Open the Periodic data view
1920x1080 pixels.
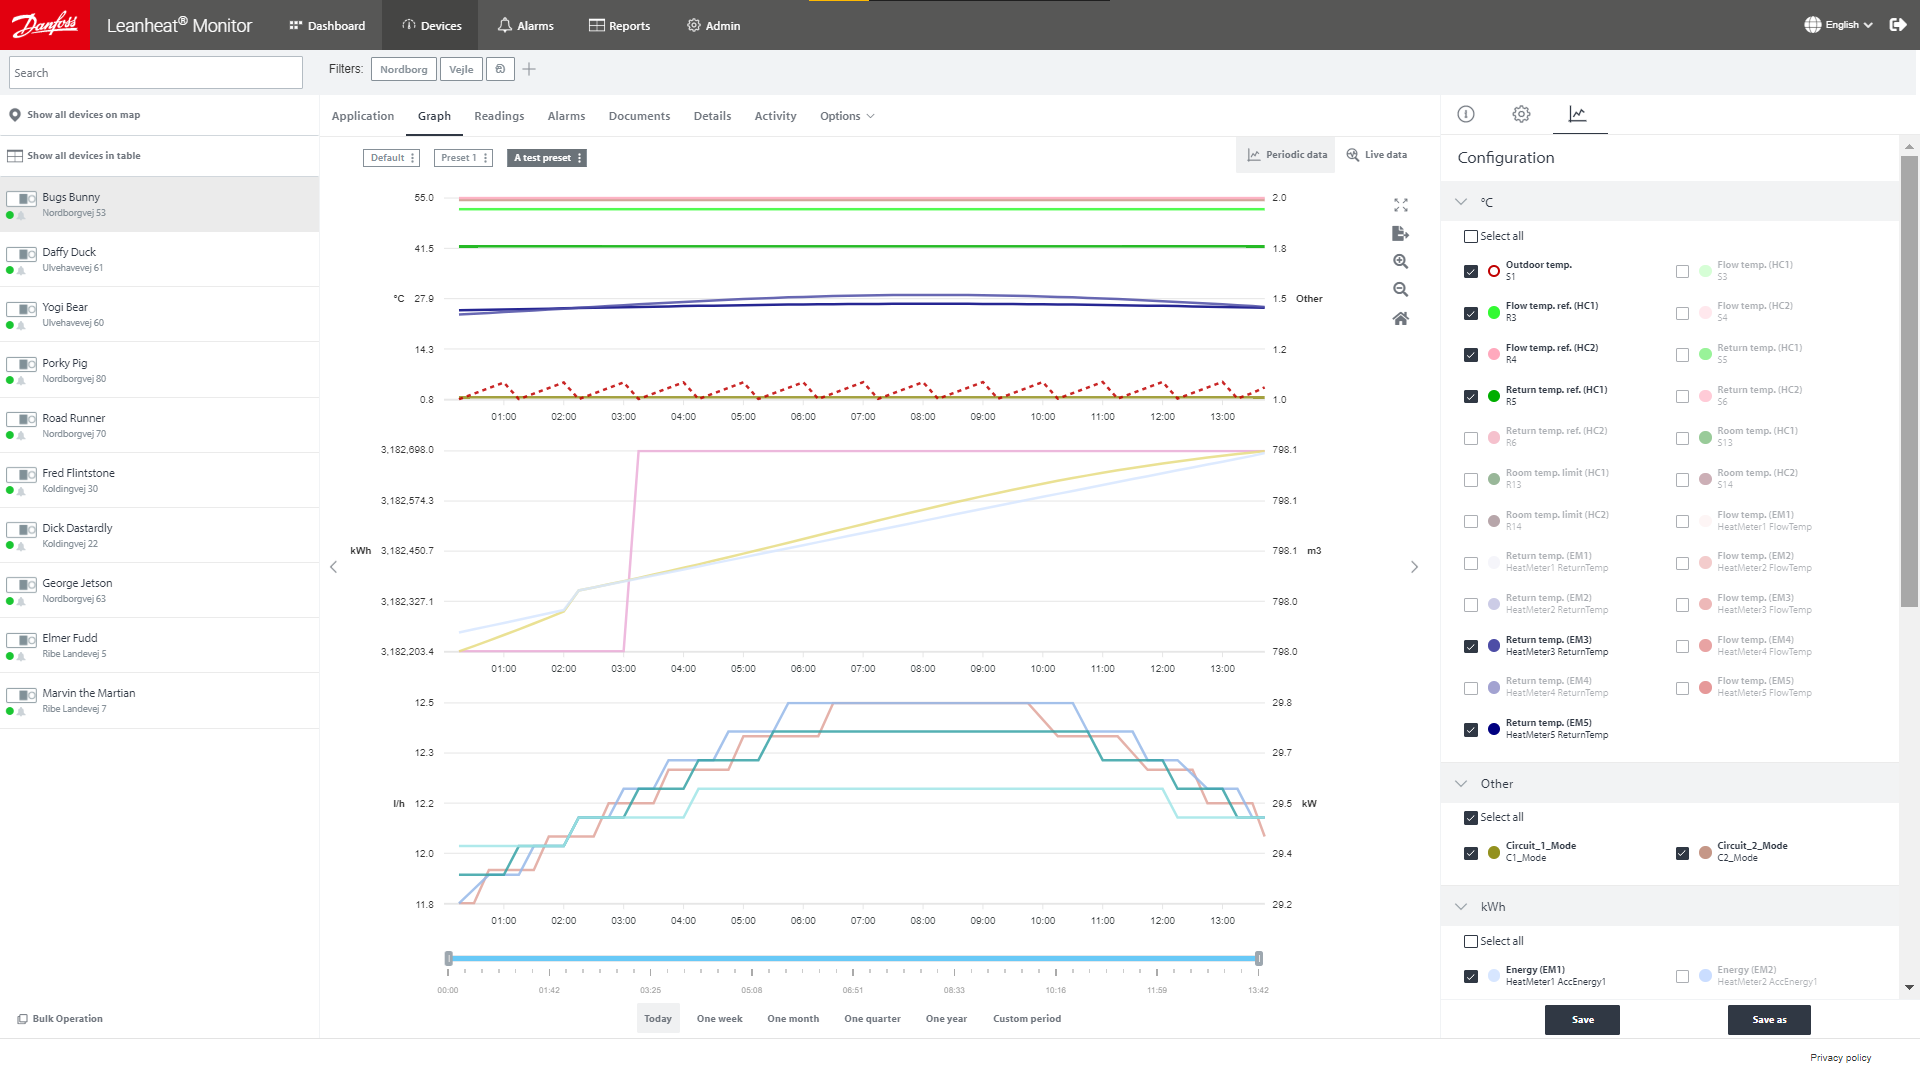[x=1285, y=154]
